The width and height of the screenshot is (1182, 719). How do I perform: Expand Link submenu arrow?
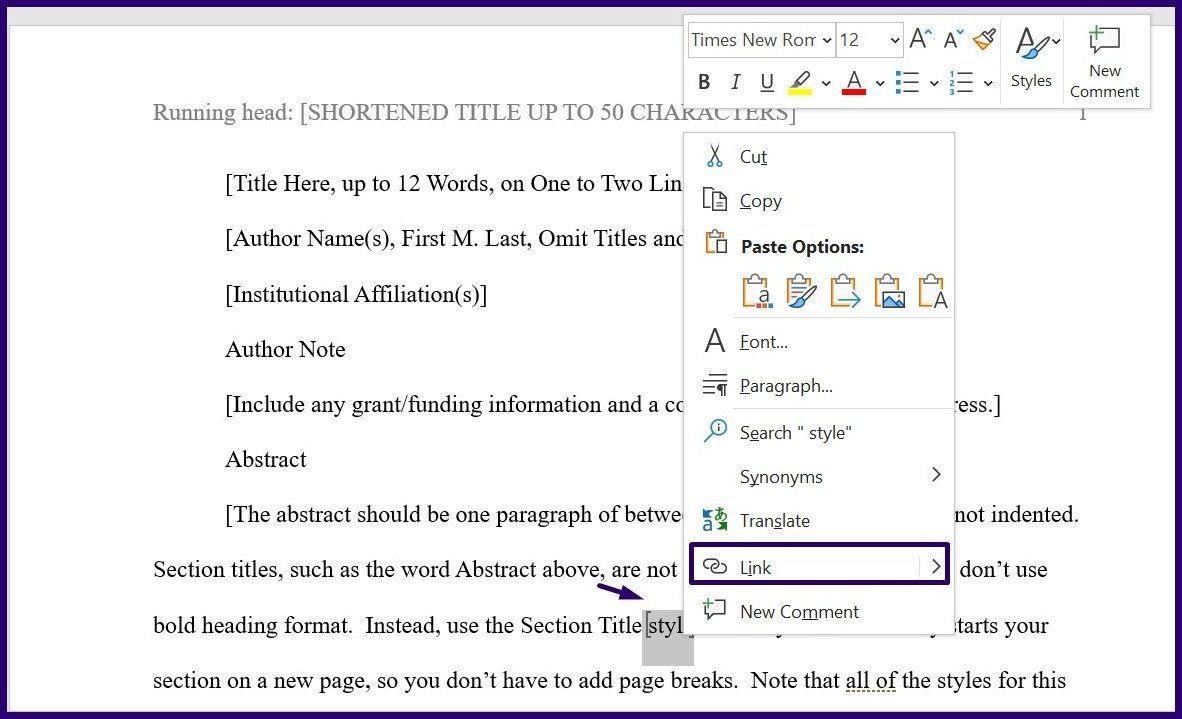(935, 566)
